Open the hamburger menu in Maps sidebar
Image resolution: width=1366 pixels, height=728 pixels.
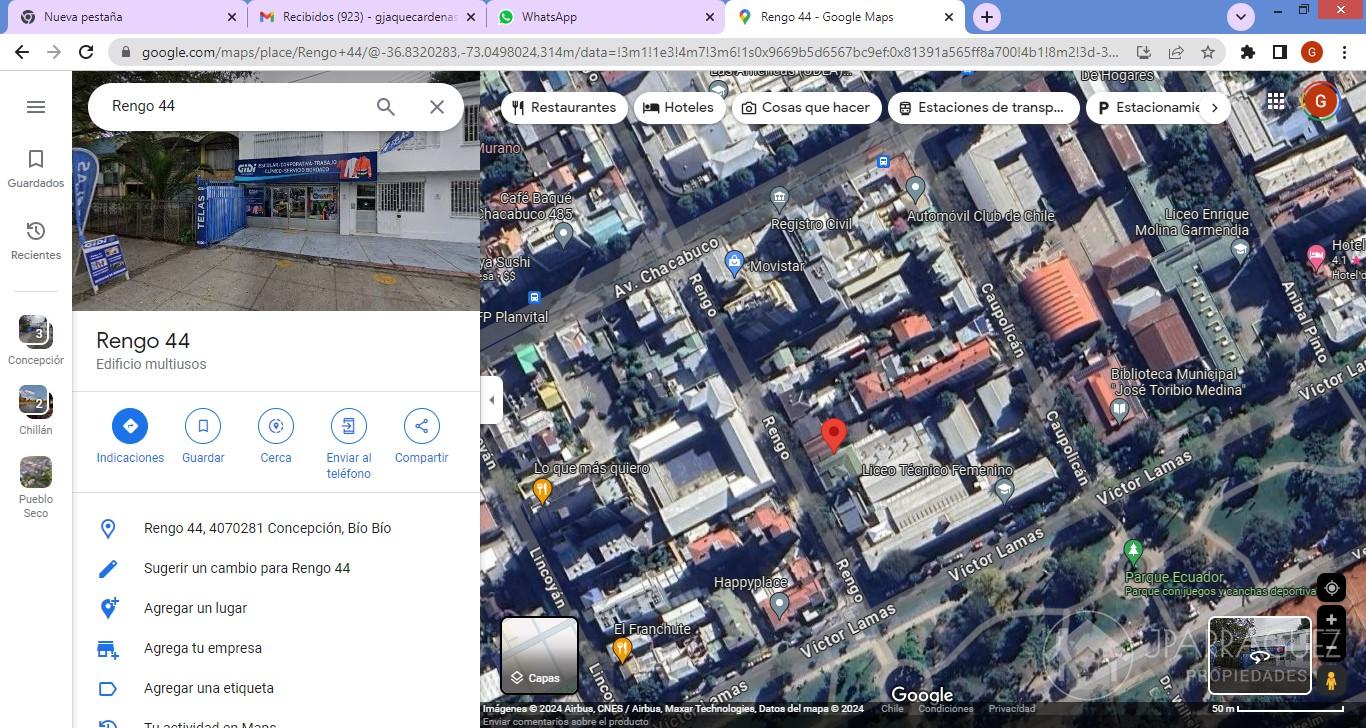coord(36,107)
